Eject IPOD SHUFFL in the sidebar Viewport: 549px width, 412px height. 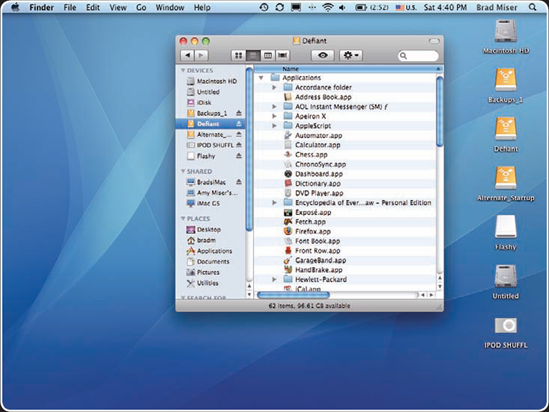pyautogui.click(x=239, y=145)
